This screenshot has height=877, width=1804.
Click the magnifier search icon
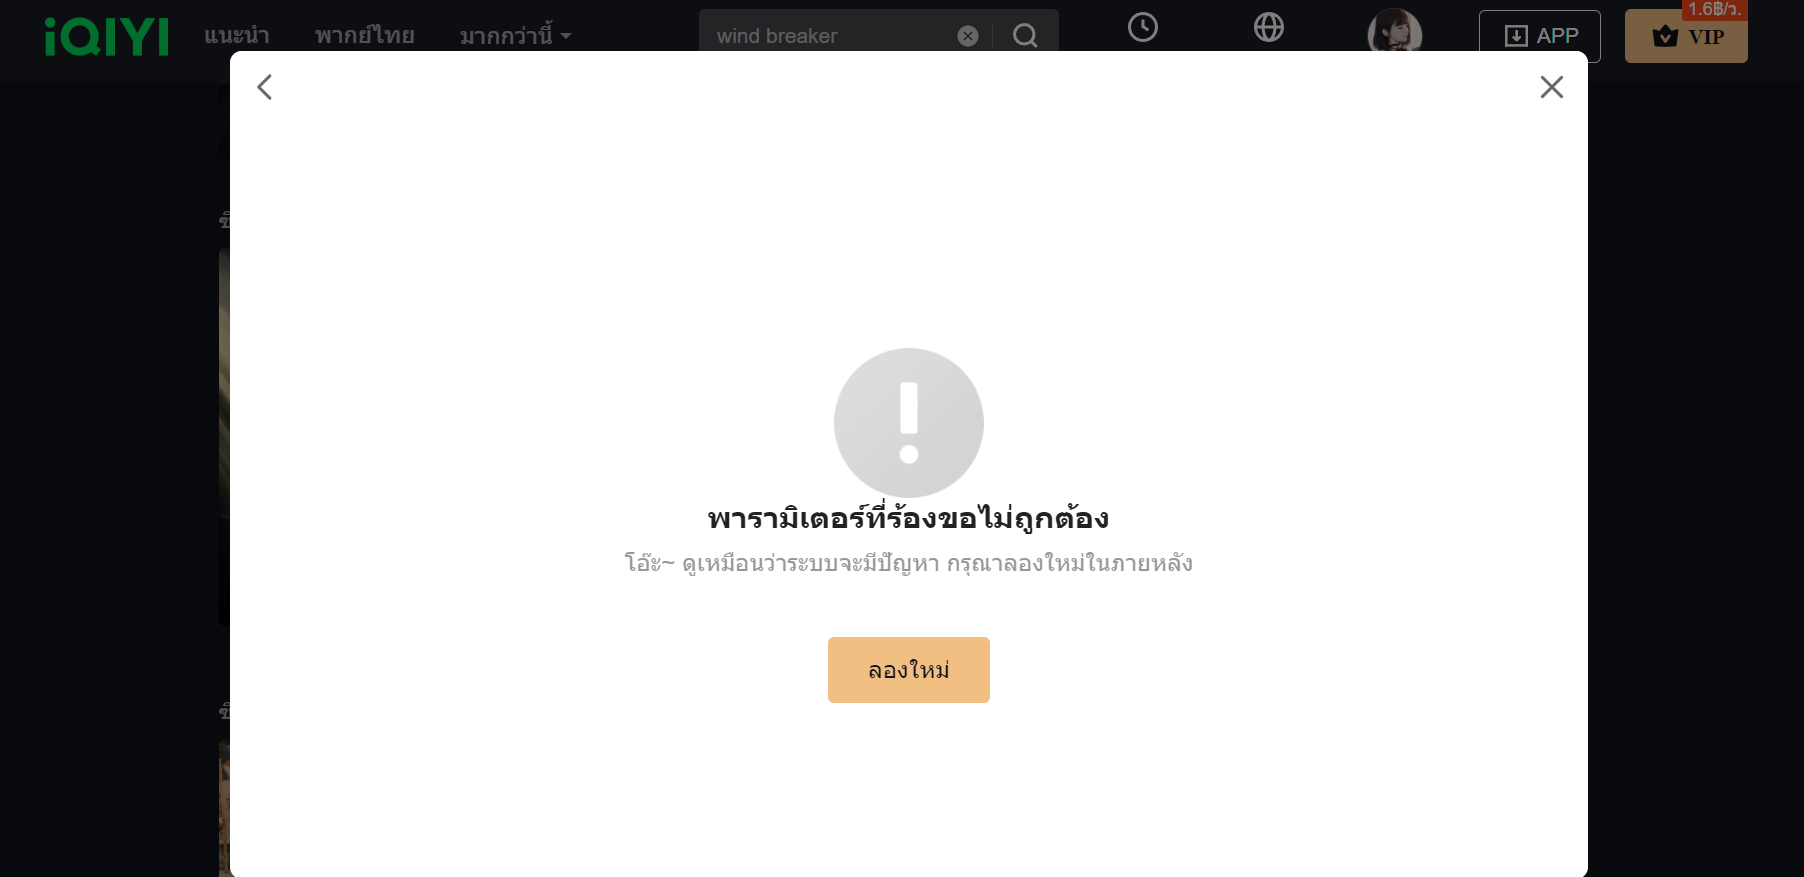[x=1025, y=36]
